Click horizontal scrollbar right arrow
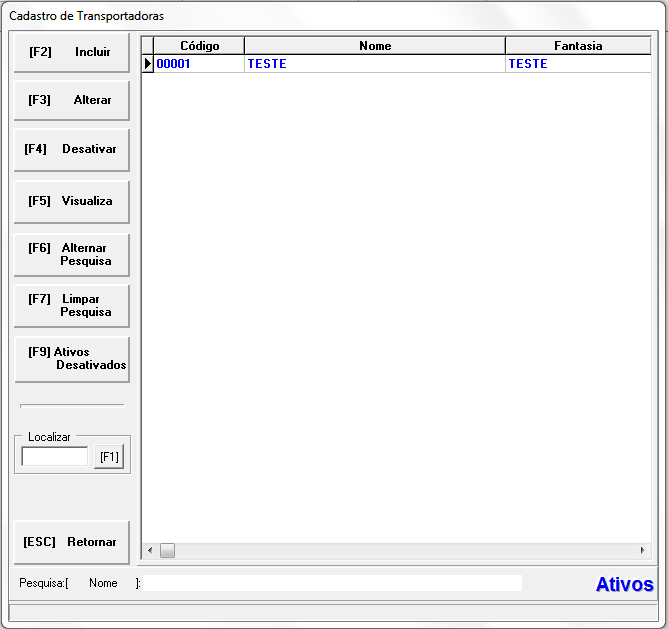The width and height of the screenshot is (668, 629). point(643,551)
